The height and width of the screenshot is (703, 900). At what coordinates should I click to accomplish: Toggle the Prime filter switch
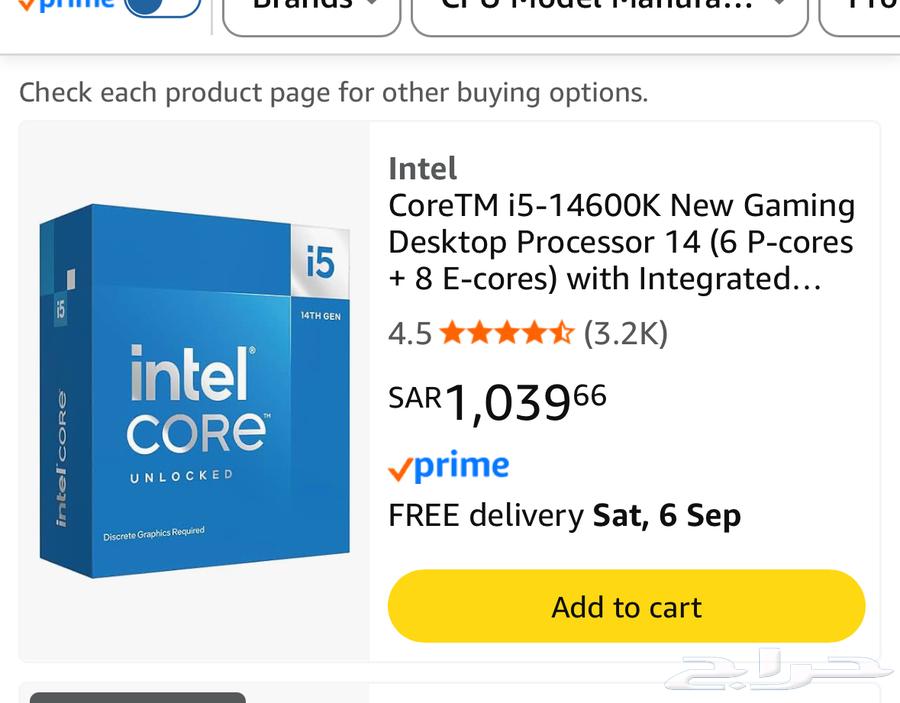tap(163, 7)
